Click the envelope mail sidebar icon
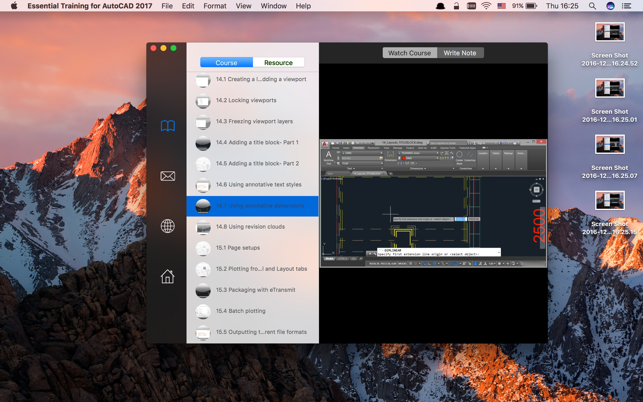Viewport: 643px width, 402px height. (167, 176)
